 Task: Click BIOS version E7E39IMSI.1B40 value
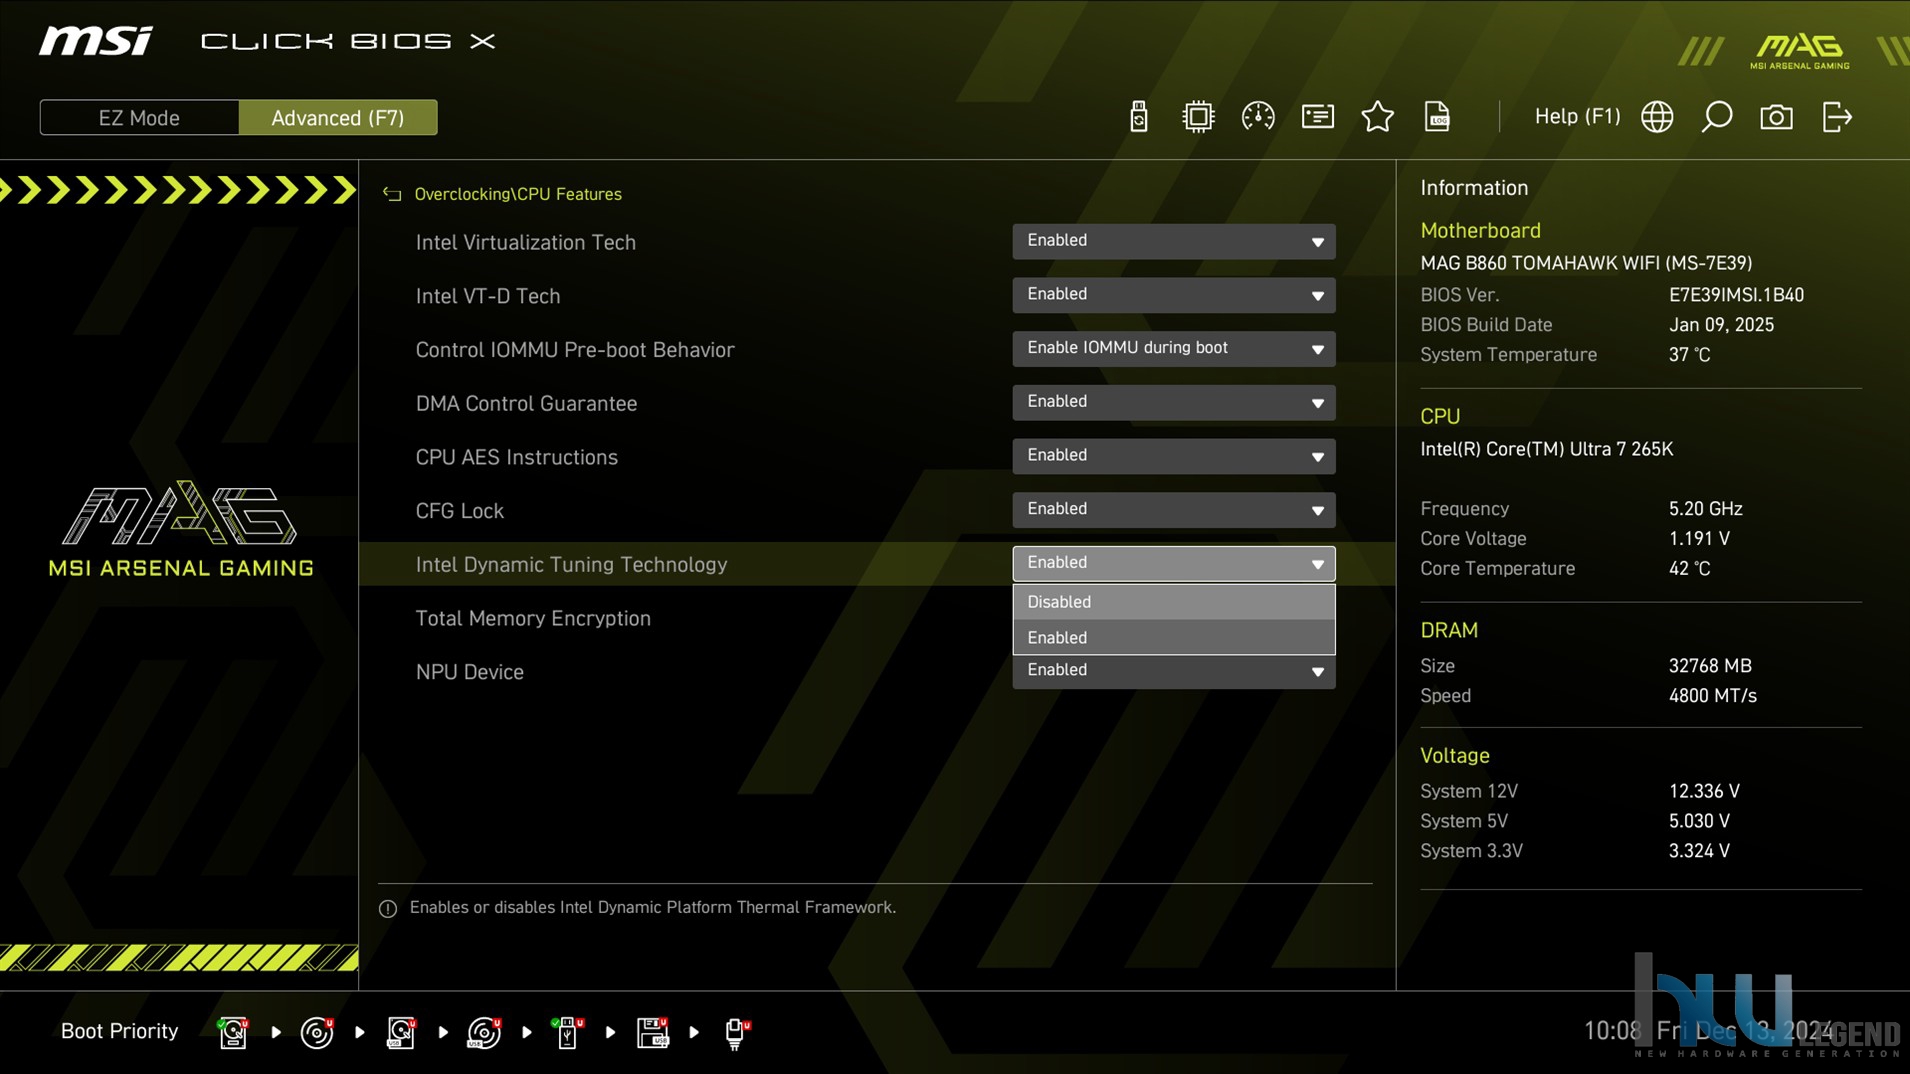tap(1736, 295)
